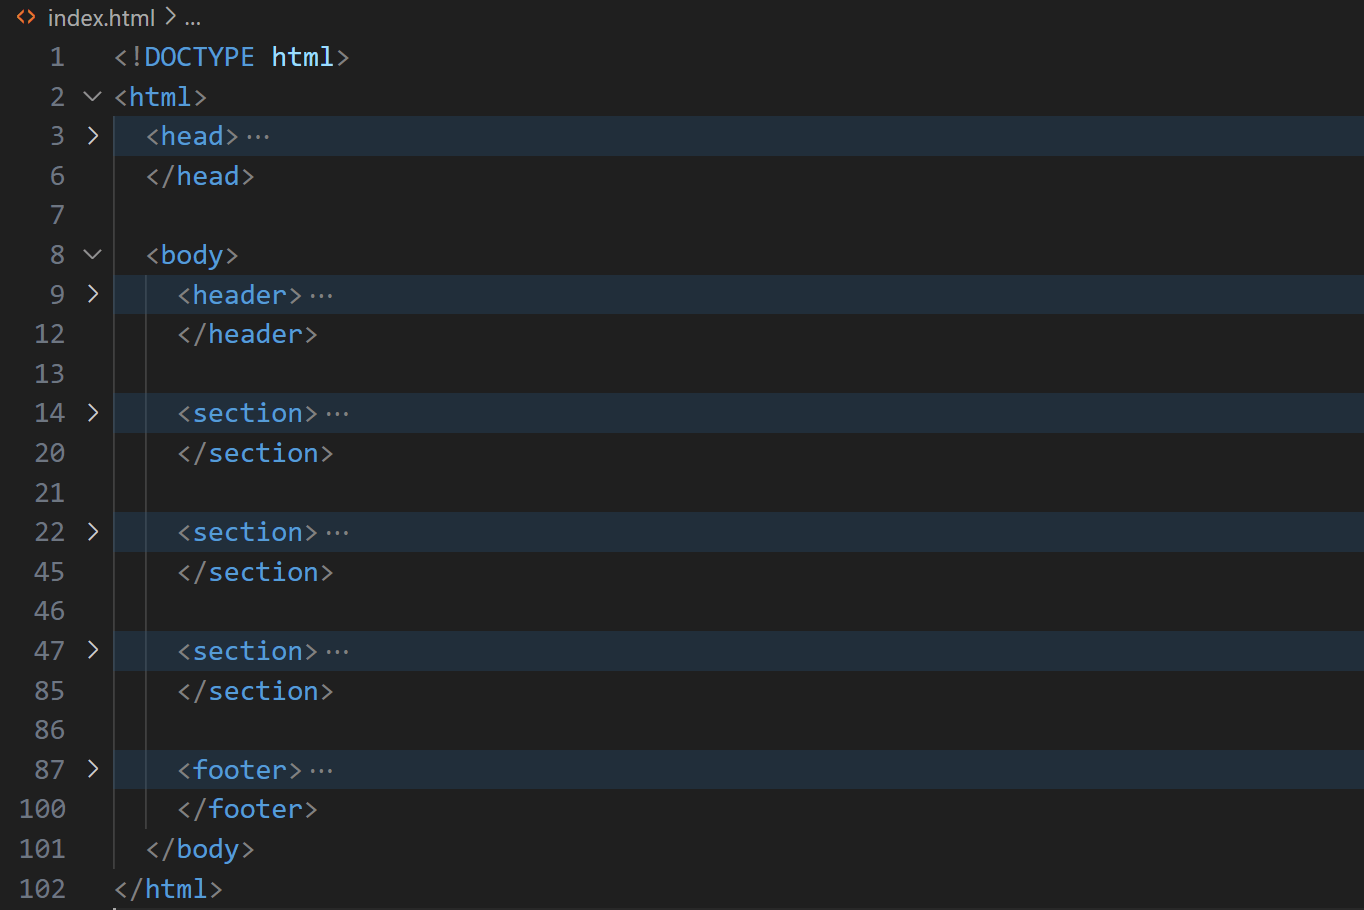Place cursor on the closing html tag
Image resolution: width=1364 pixels, height=910 pixels.
pos(168,889)
